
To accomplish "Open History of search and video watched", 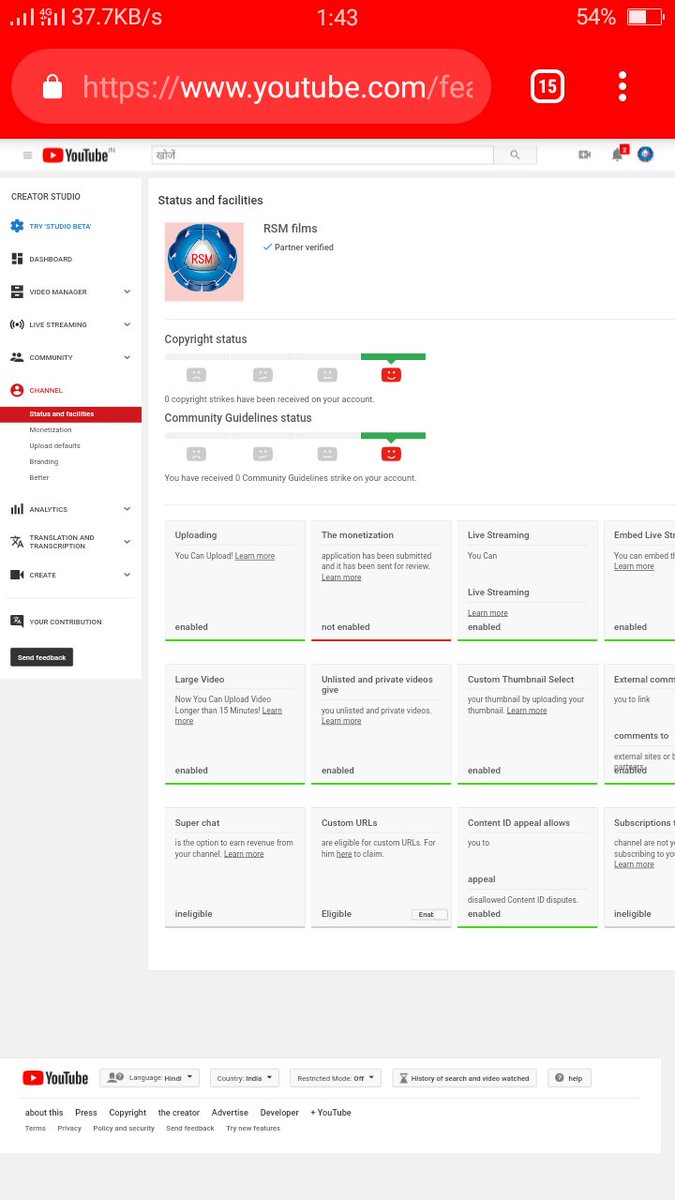I will (x=465, y=1078).
